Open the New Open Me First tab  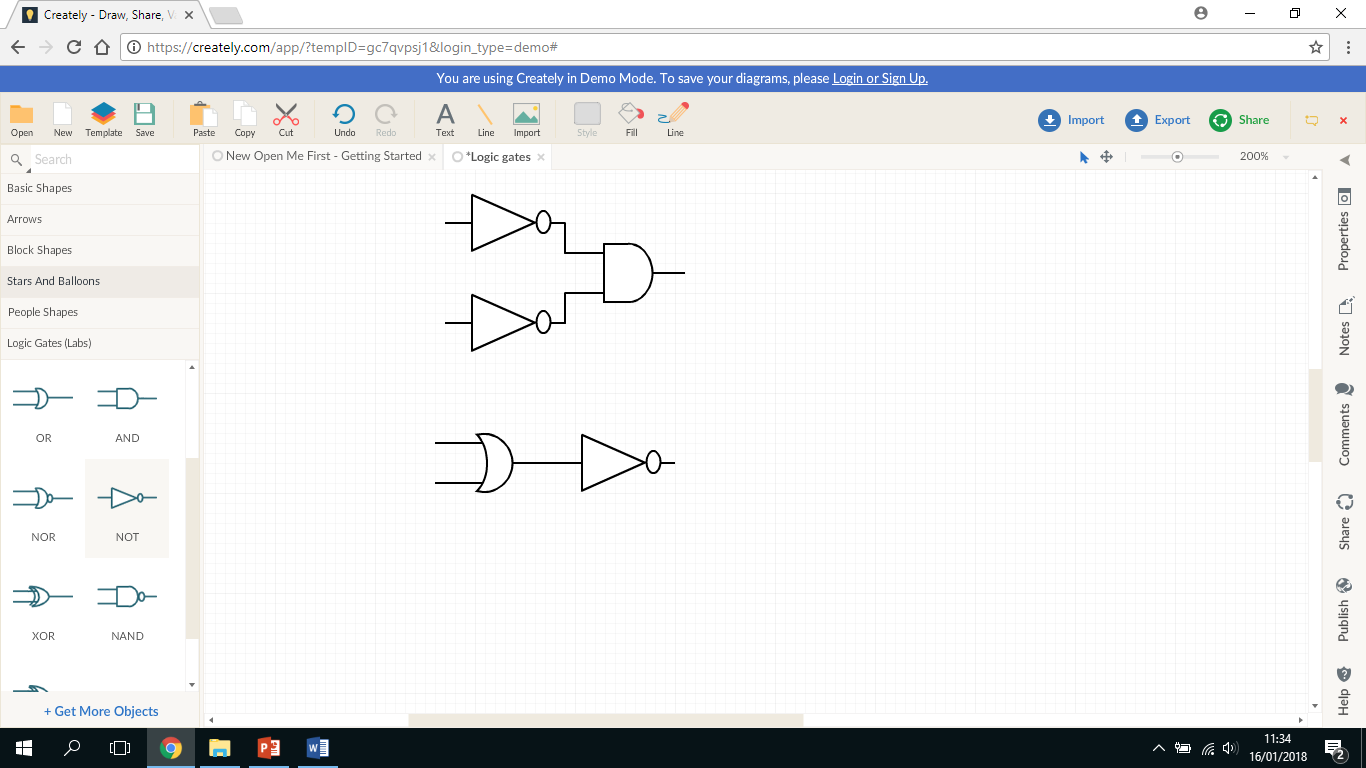point(322,156)
